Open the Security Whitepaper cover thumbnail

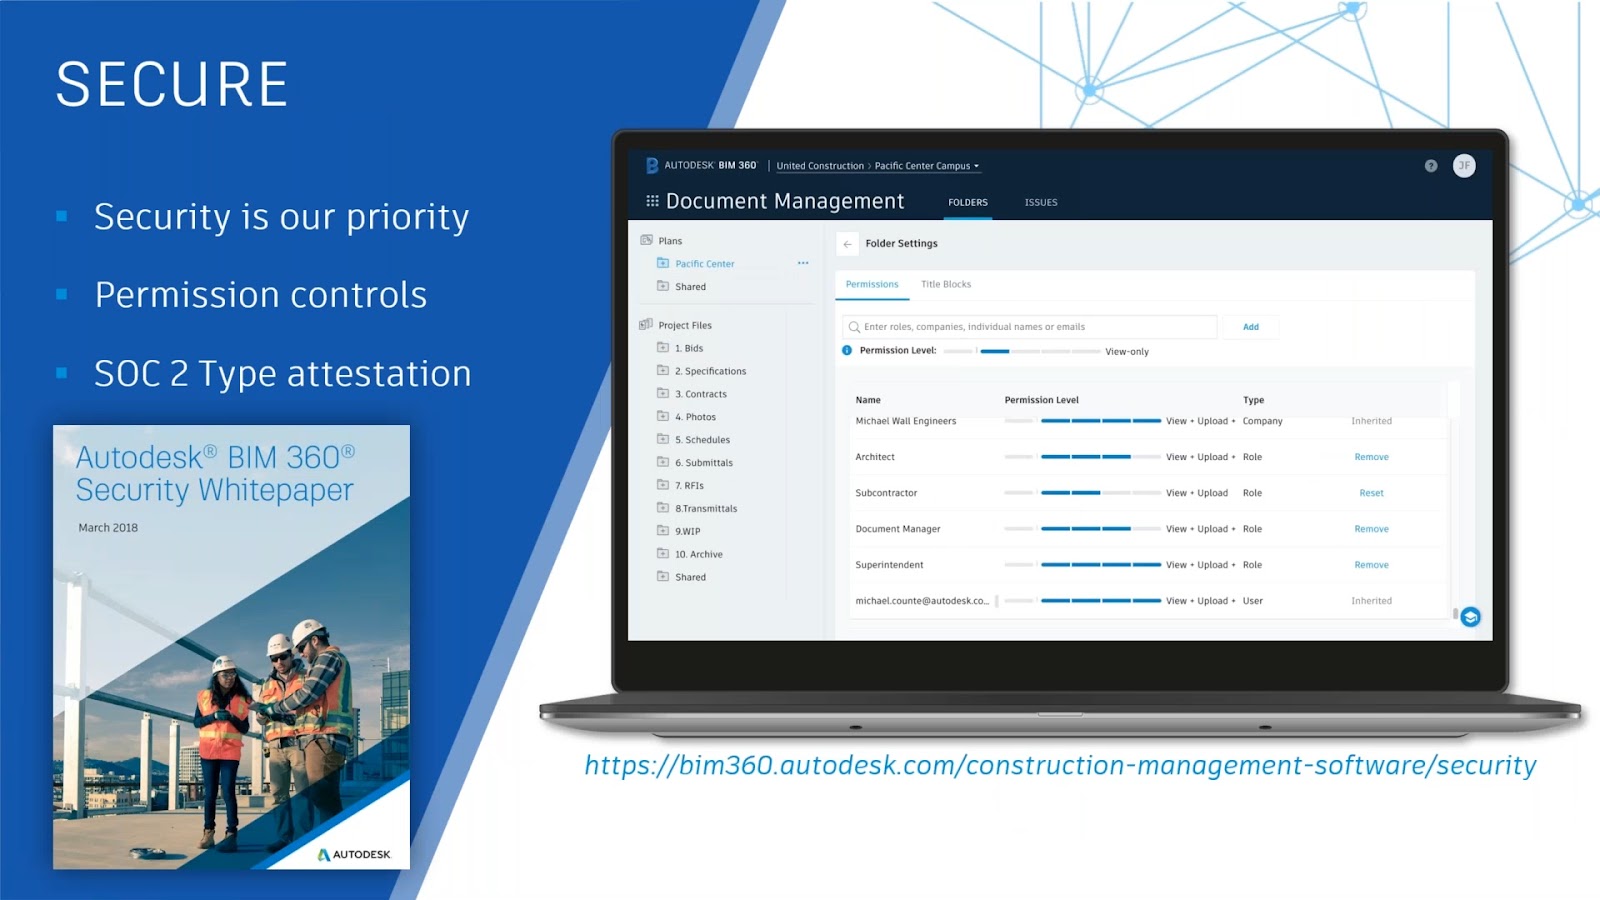[231, 647]
